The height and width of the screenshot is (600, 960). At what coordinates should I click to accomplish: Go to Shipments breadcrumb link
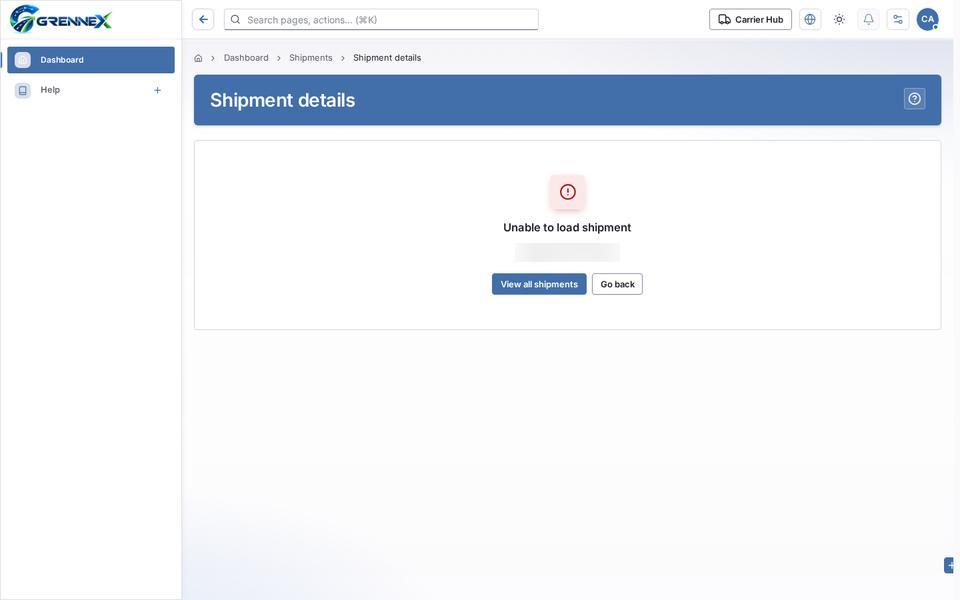[310, 58]
